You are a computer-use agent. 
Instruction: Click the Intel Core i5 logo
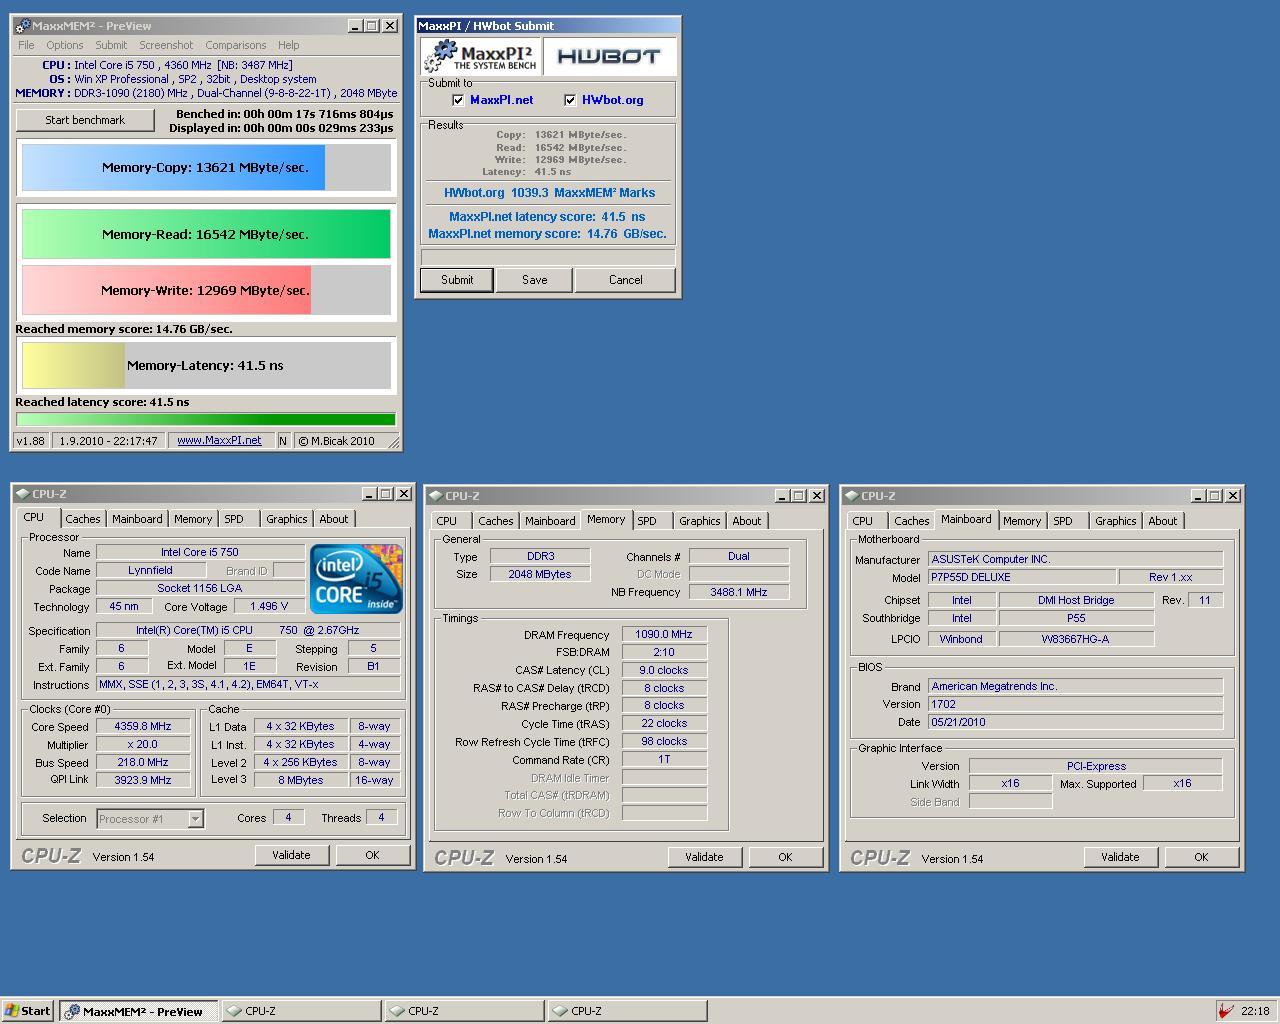pos(356,578)
